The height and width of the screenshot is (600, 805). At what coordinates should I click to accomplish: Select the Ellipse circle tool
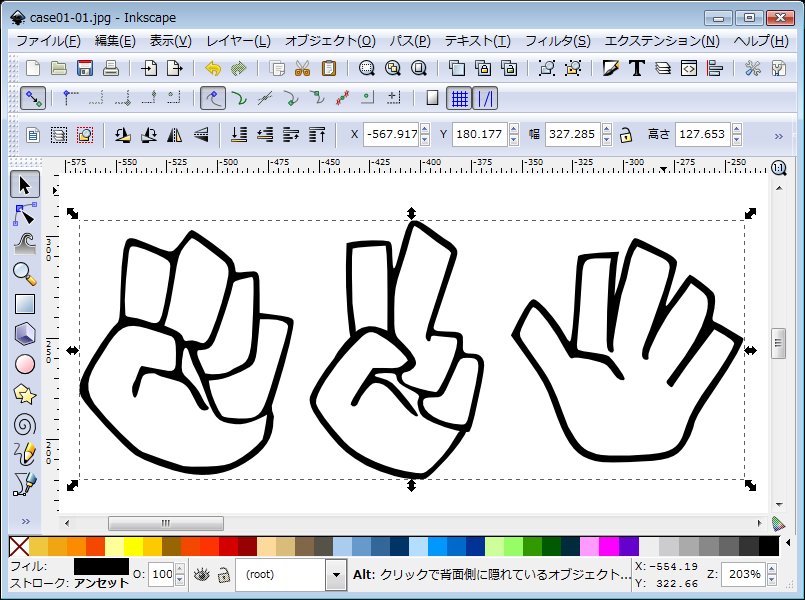[25, 364]
